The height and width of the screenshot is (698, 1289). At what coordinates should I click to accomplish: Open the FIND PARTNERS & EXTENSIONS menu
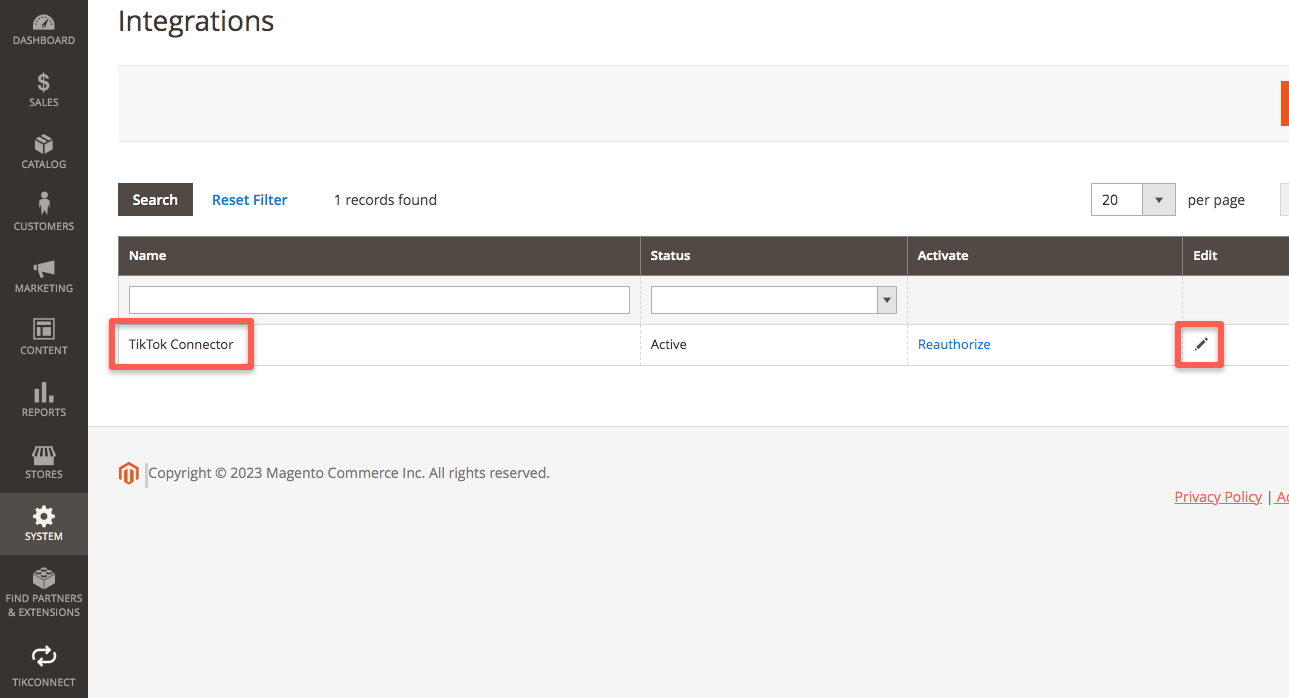(44, 588)
